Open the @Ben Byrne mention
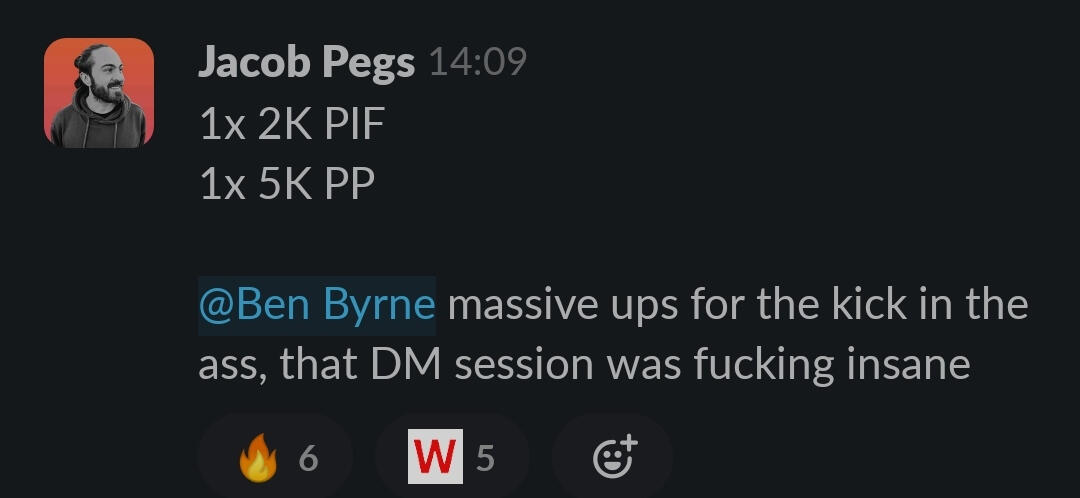Viewport: 1080px width, 498px height. [317, 306]
